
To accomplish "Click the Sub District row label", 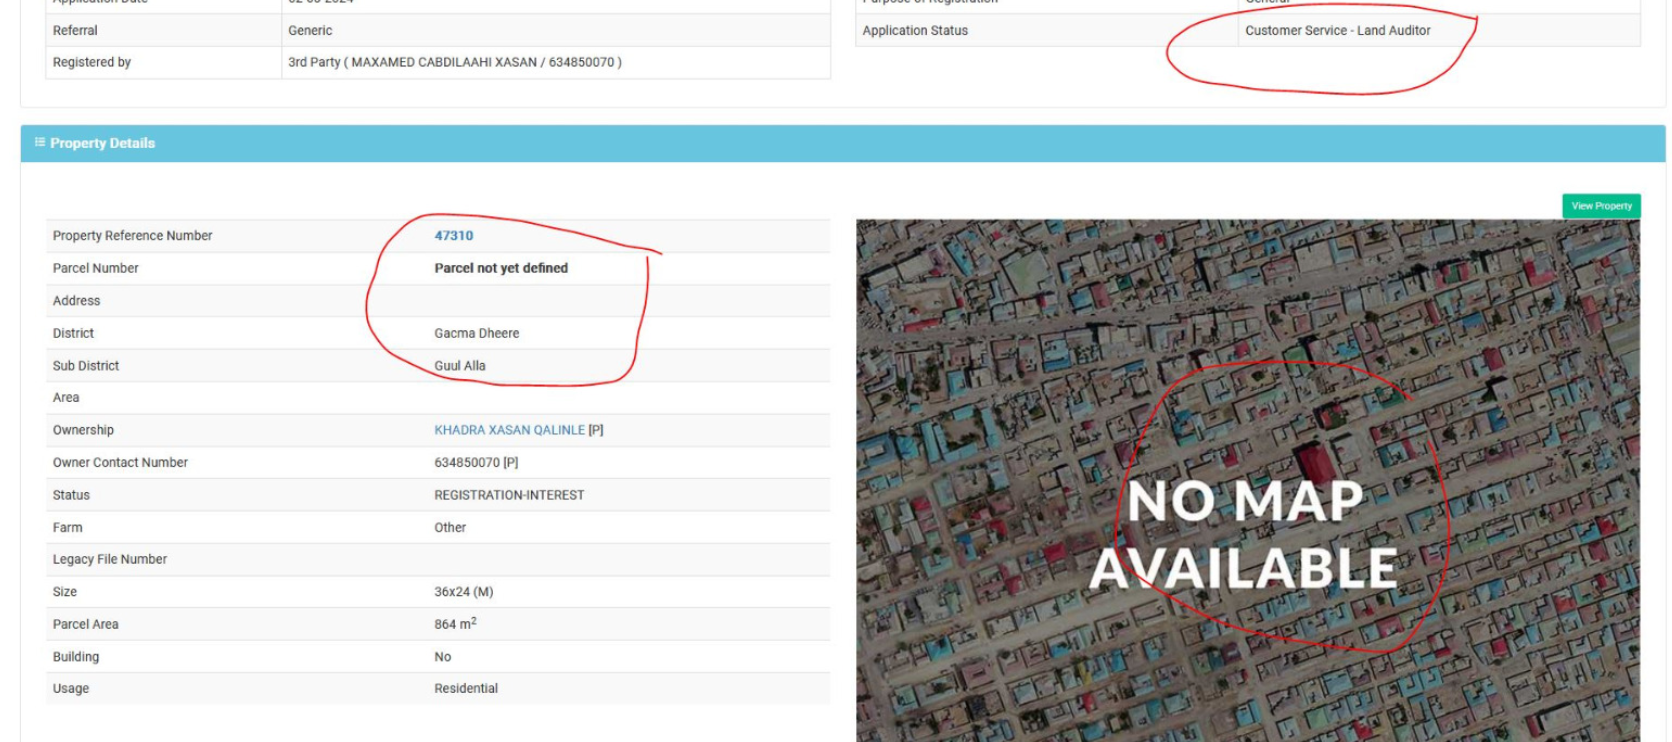I will 86,366.
